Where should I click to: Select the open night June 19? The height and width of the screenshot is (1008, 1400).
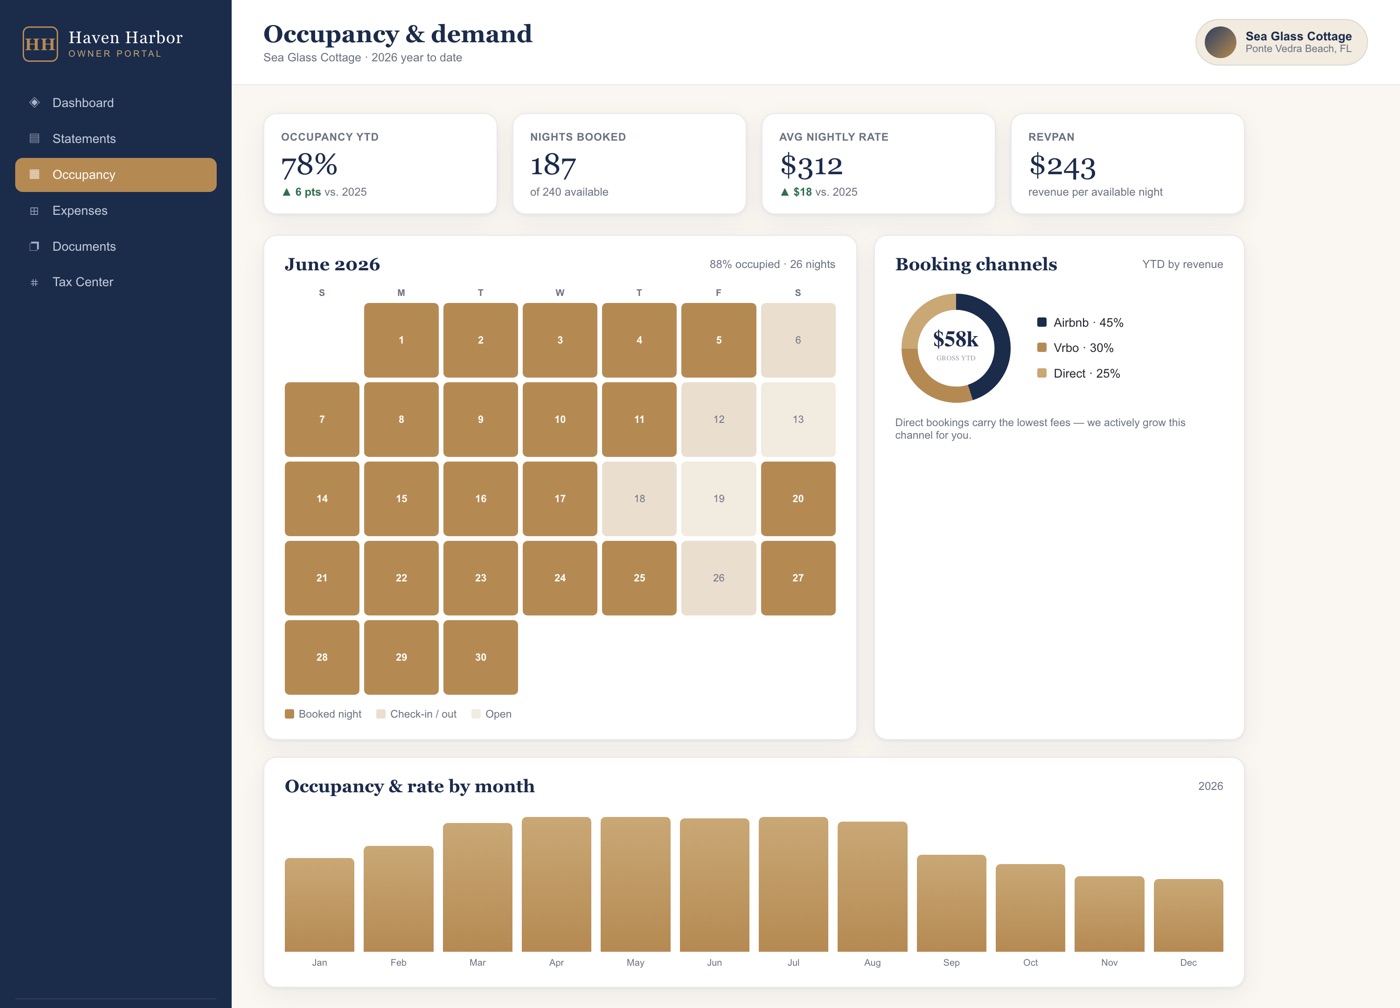(719, 499)
